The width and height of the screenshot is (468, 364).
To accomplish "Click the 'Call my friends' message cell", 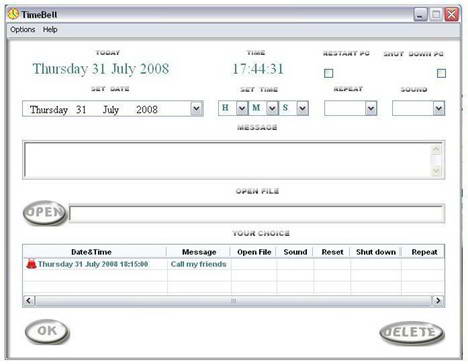I will click(199, 264).
